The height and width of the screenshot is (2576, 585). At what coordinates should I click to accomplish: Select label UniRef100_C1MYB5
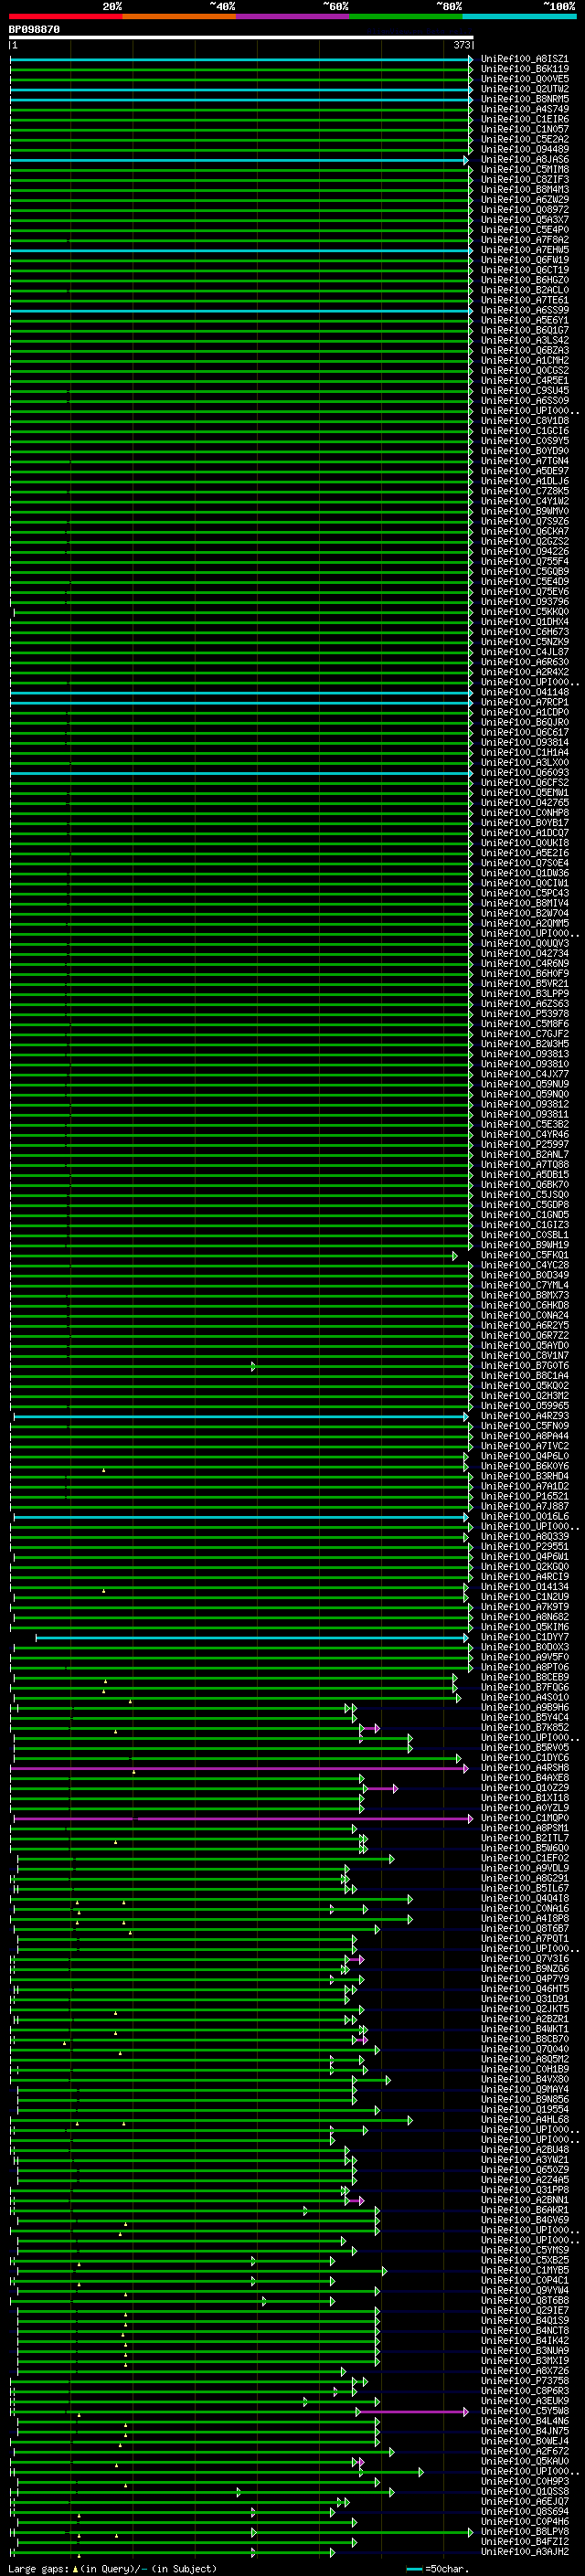click(x=525, y=2271)
